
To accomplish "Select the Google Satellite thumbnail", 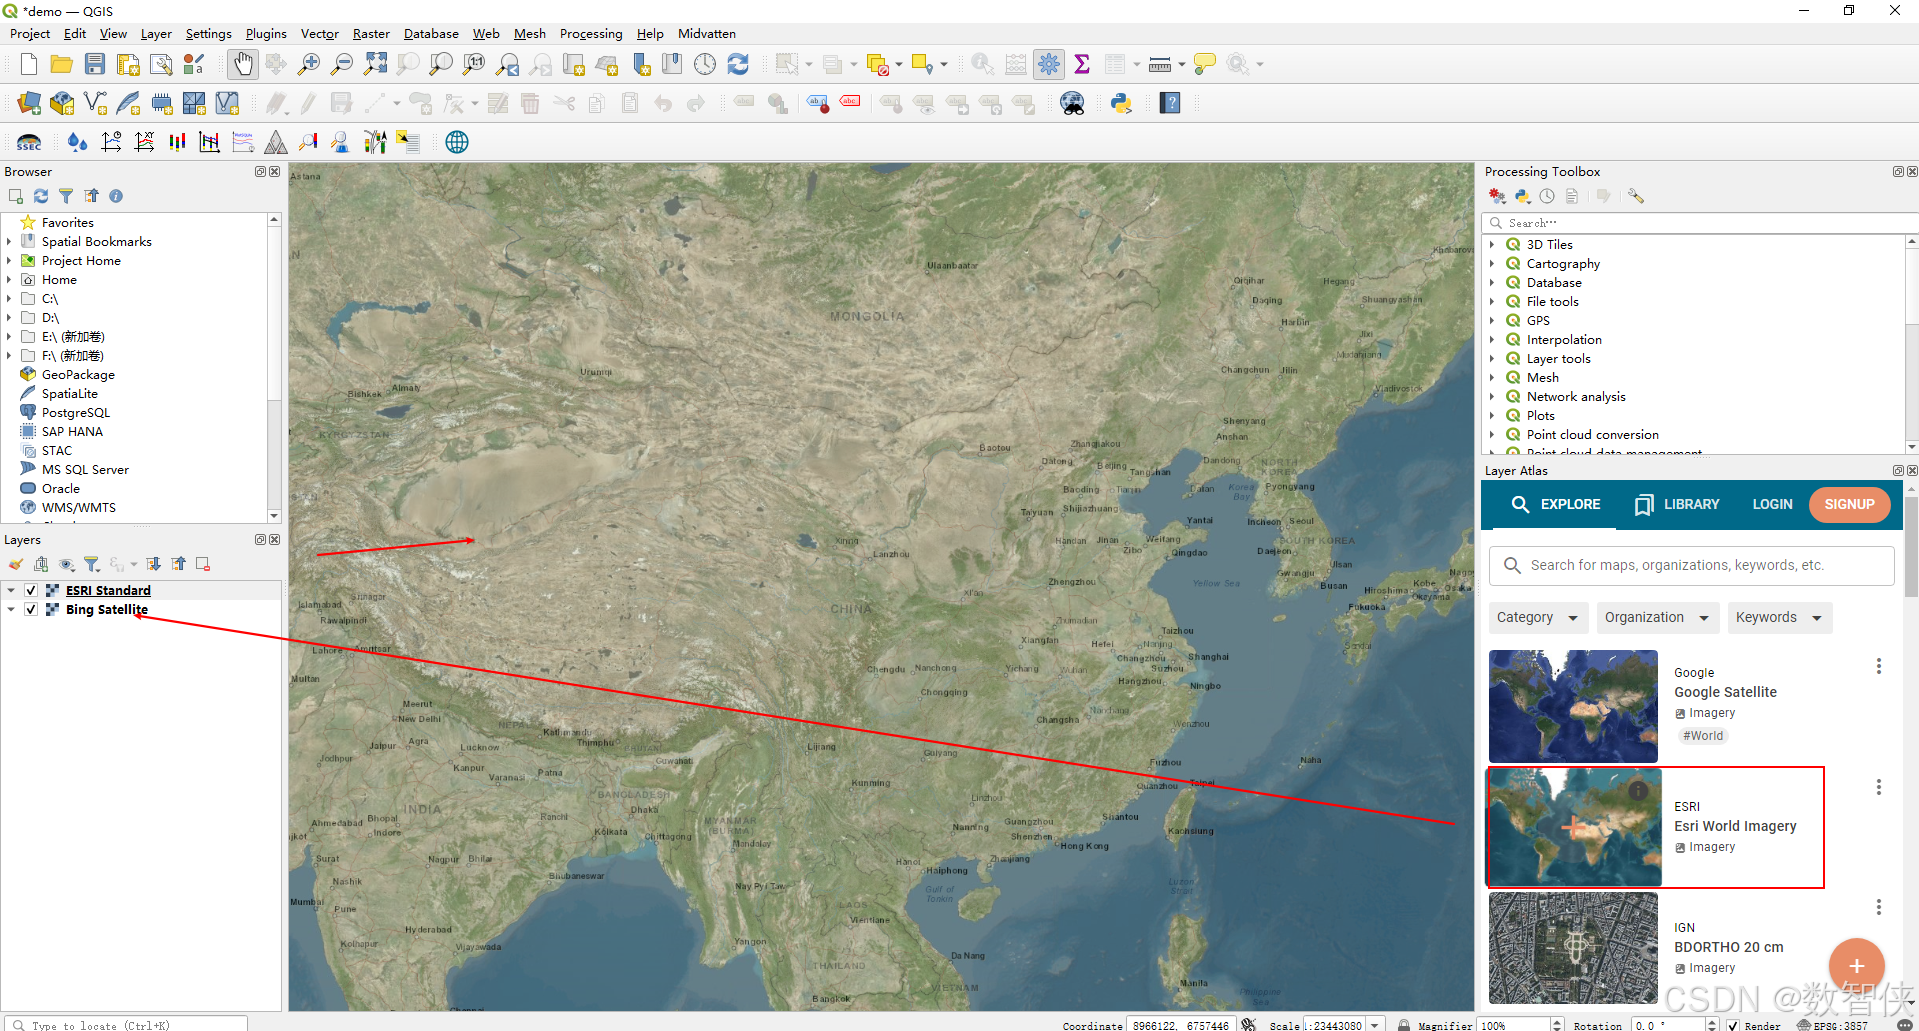I will pos(1573,706).
